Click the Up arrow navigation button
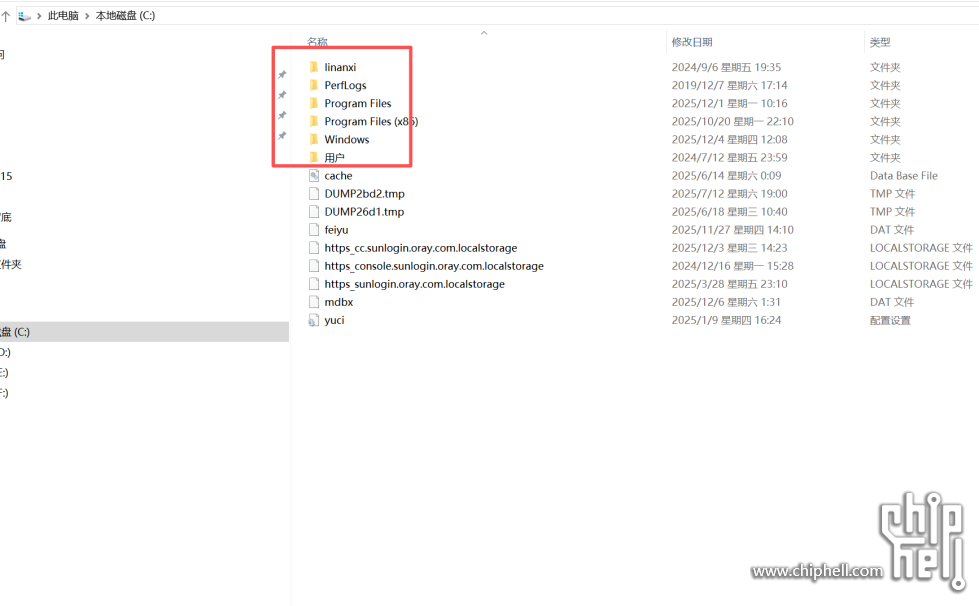This screenshot has height=606, width=979. click(5, 16)
